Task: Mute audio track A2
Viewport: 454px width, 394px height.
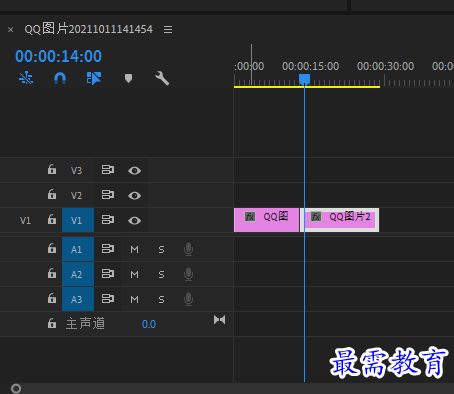Action: tap(134, 274)
